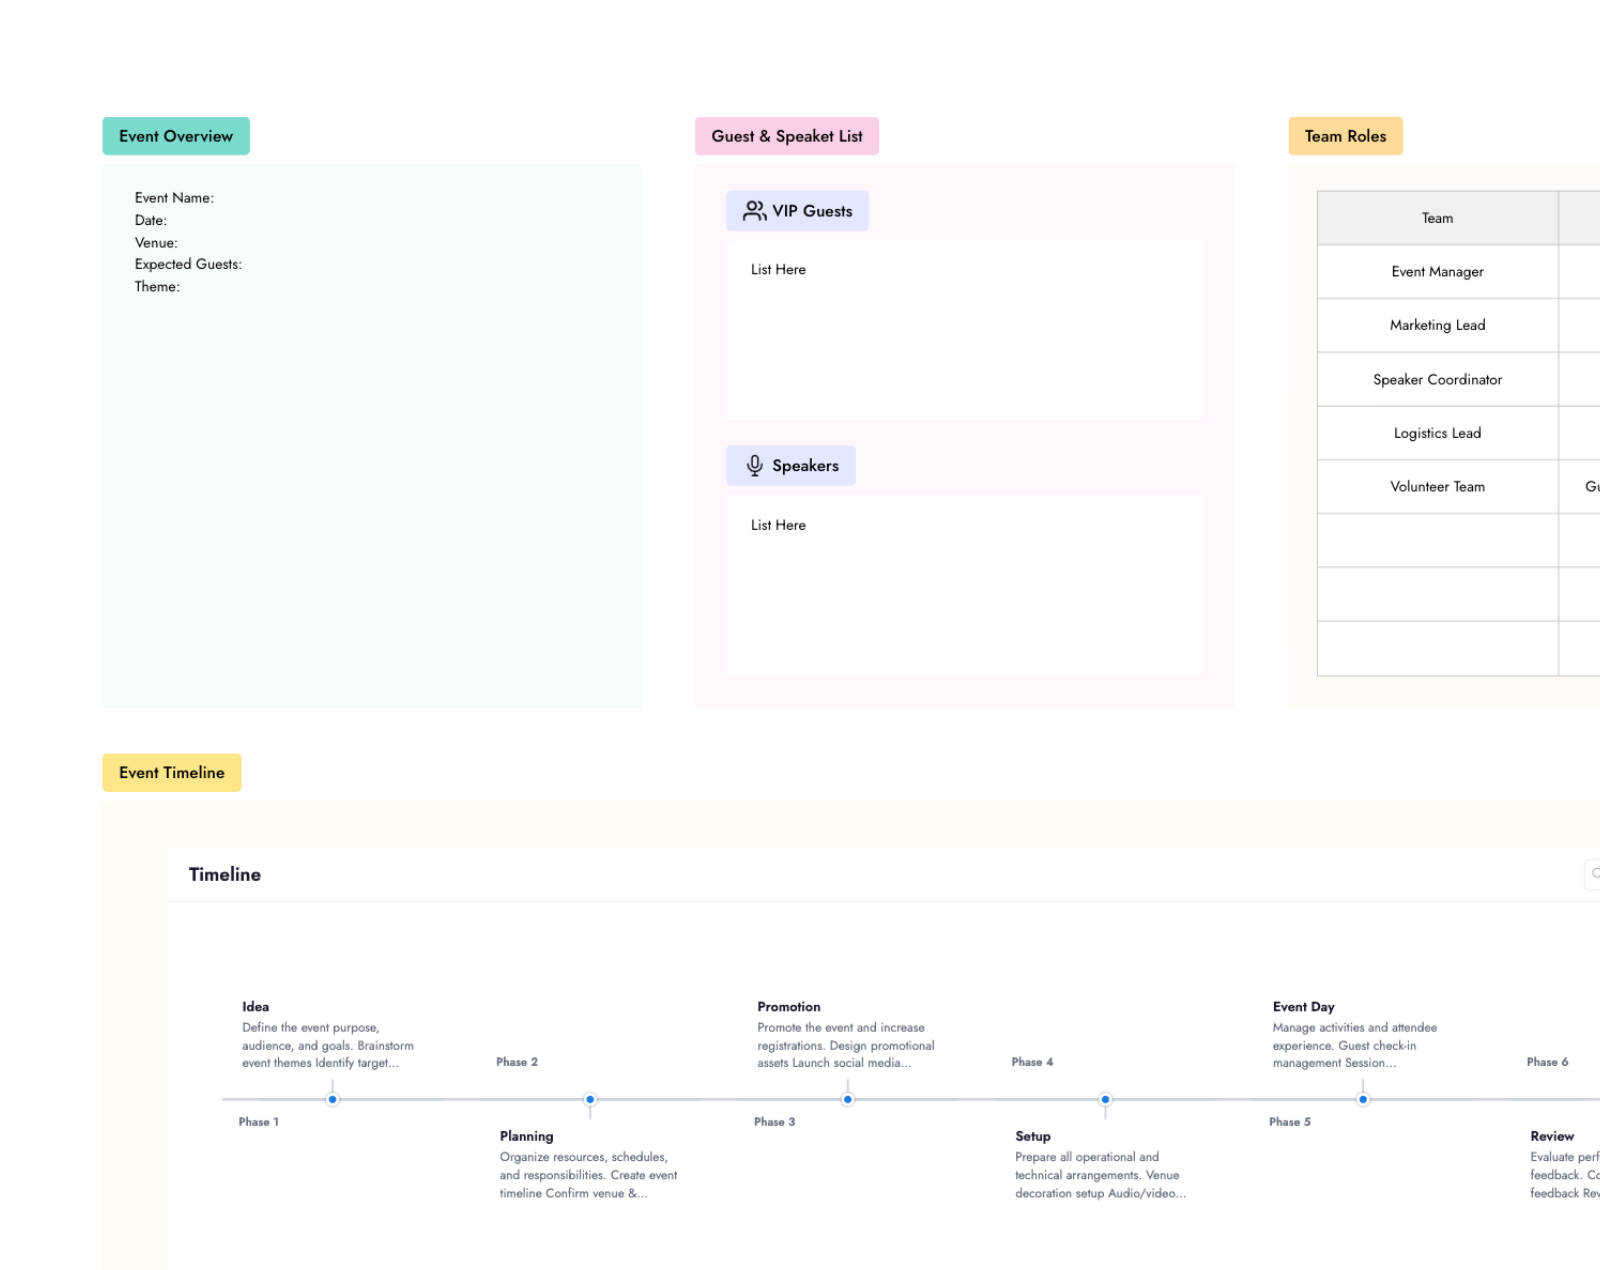Select the Phase 3 timeline dot

(848, 1099)
